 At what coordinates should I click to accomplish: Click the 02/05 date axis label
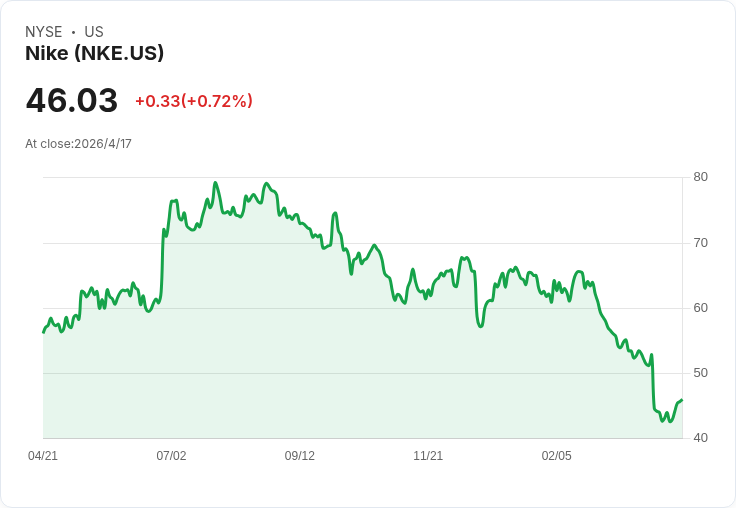tap(557, 456)
